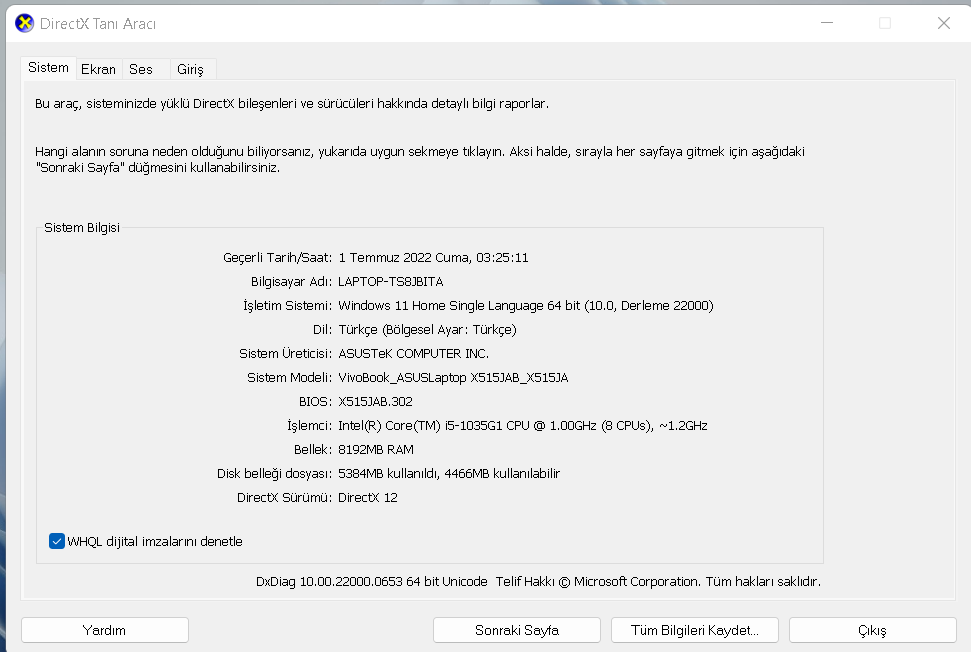Click the Geçerli Tarih/Saat label
The height and width of the screenshot is (652, 971).
[277, 258]
